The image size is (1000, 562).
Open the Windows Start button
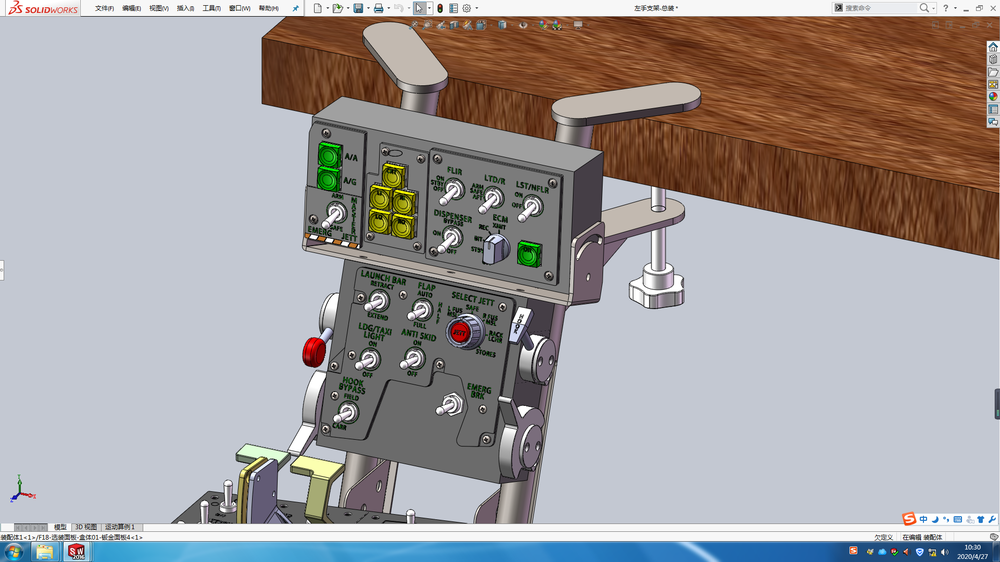point(13,552)
